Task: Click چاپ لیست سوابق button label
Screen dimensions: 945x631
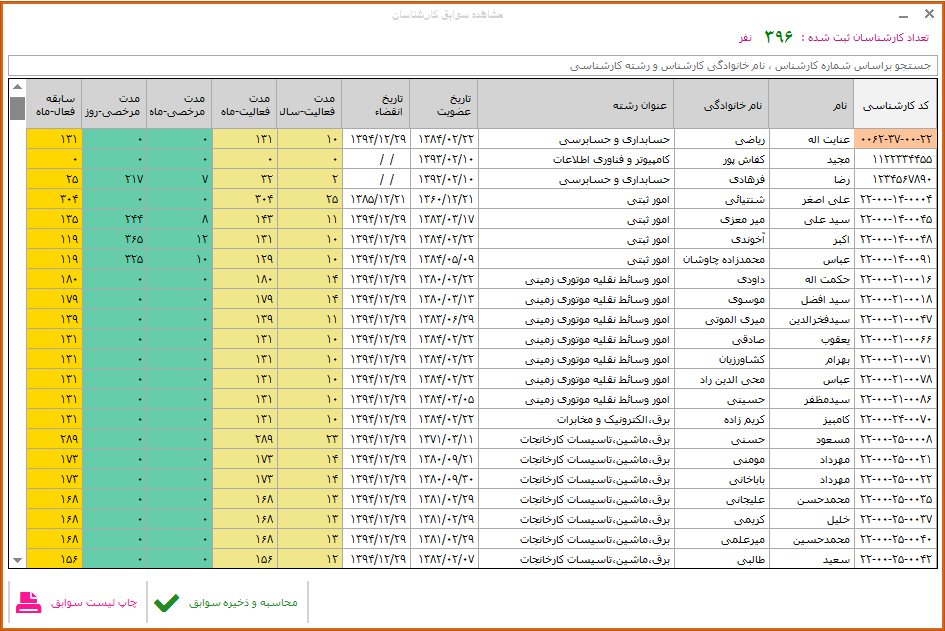Action: [x=94, y=603]
